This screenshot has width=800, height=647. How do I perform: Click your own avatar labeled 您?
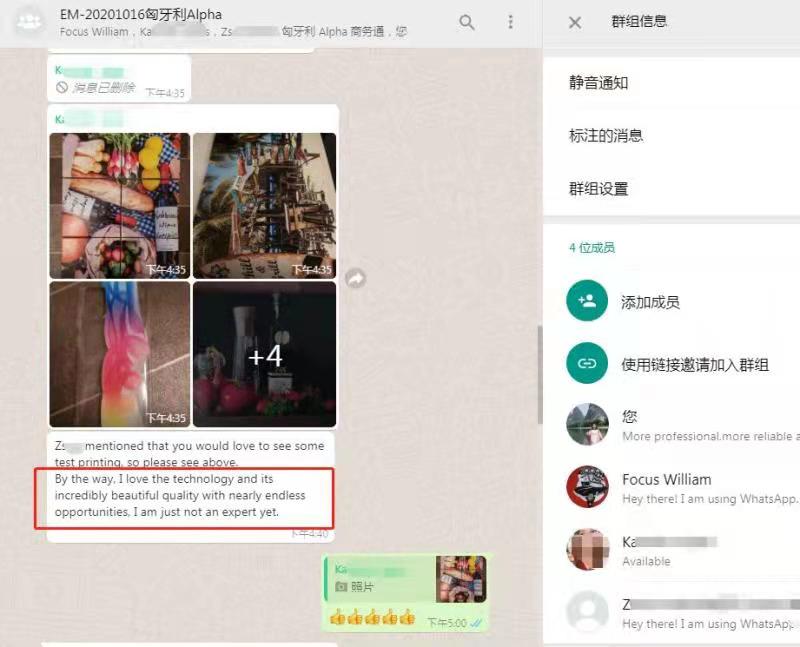[x=587, y=424]
